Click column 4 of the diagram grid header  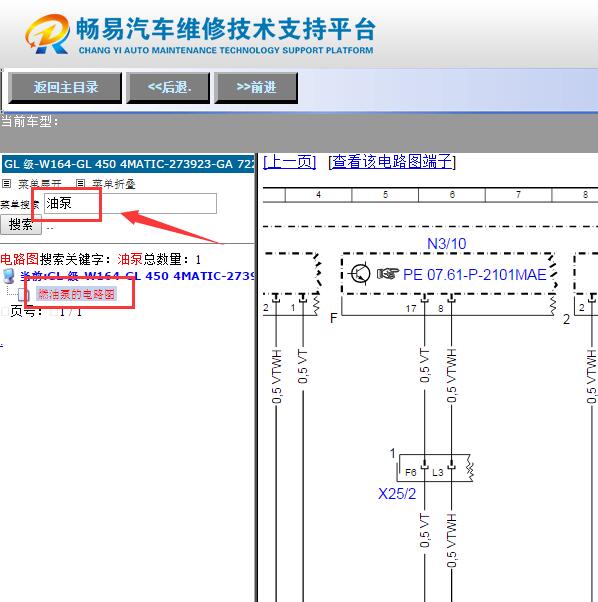click(319, 195)
